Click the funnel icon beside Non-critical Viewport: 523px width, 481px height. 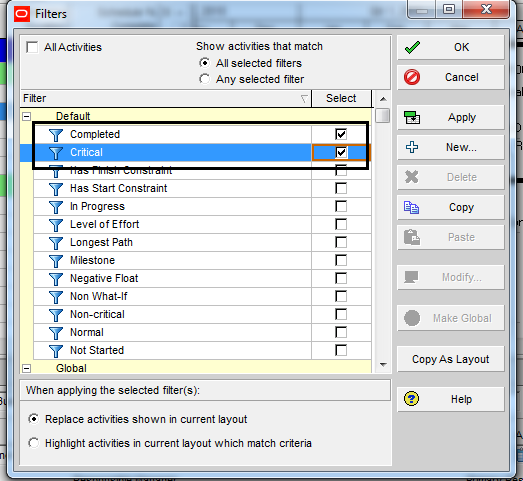56,315
